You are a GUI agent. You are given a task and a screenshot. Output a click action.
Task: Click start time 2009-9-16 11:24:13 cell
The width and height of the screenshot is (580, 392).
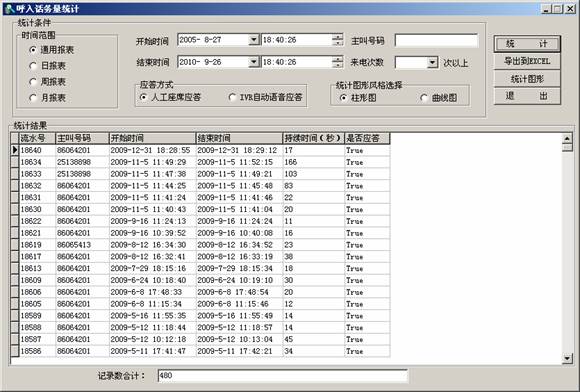(152, 221)
